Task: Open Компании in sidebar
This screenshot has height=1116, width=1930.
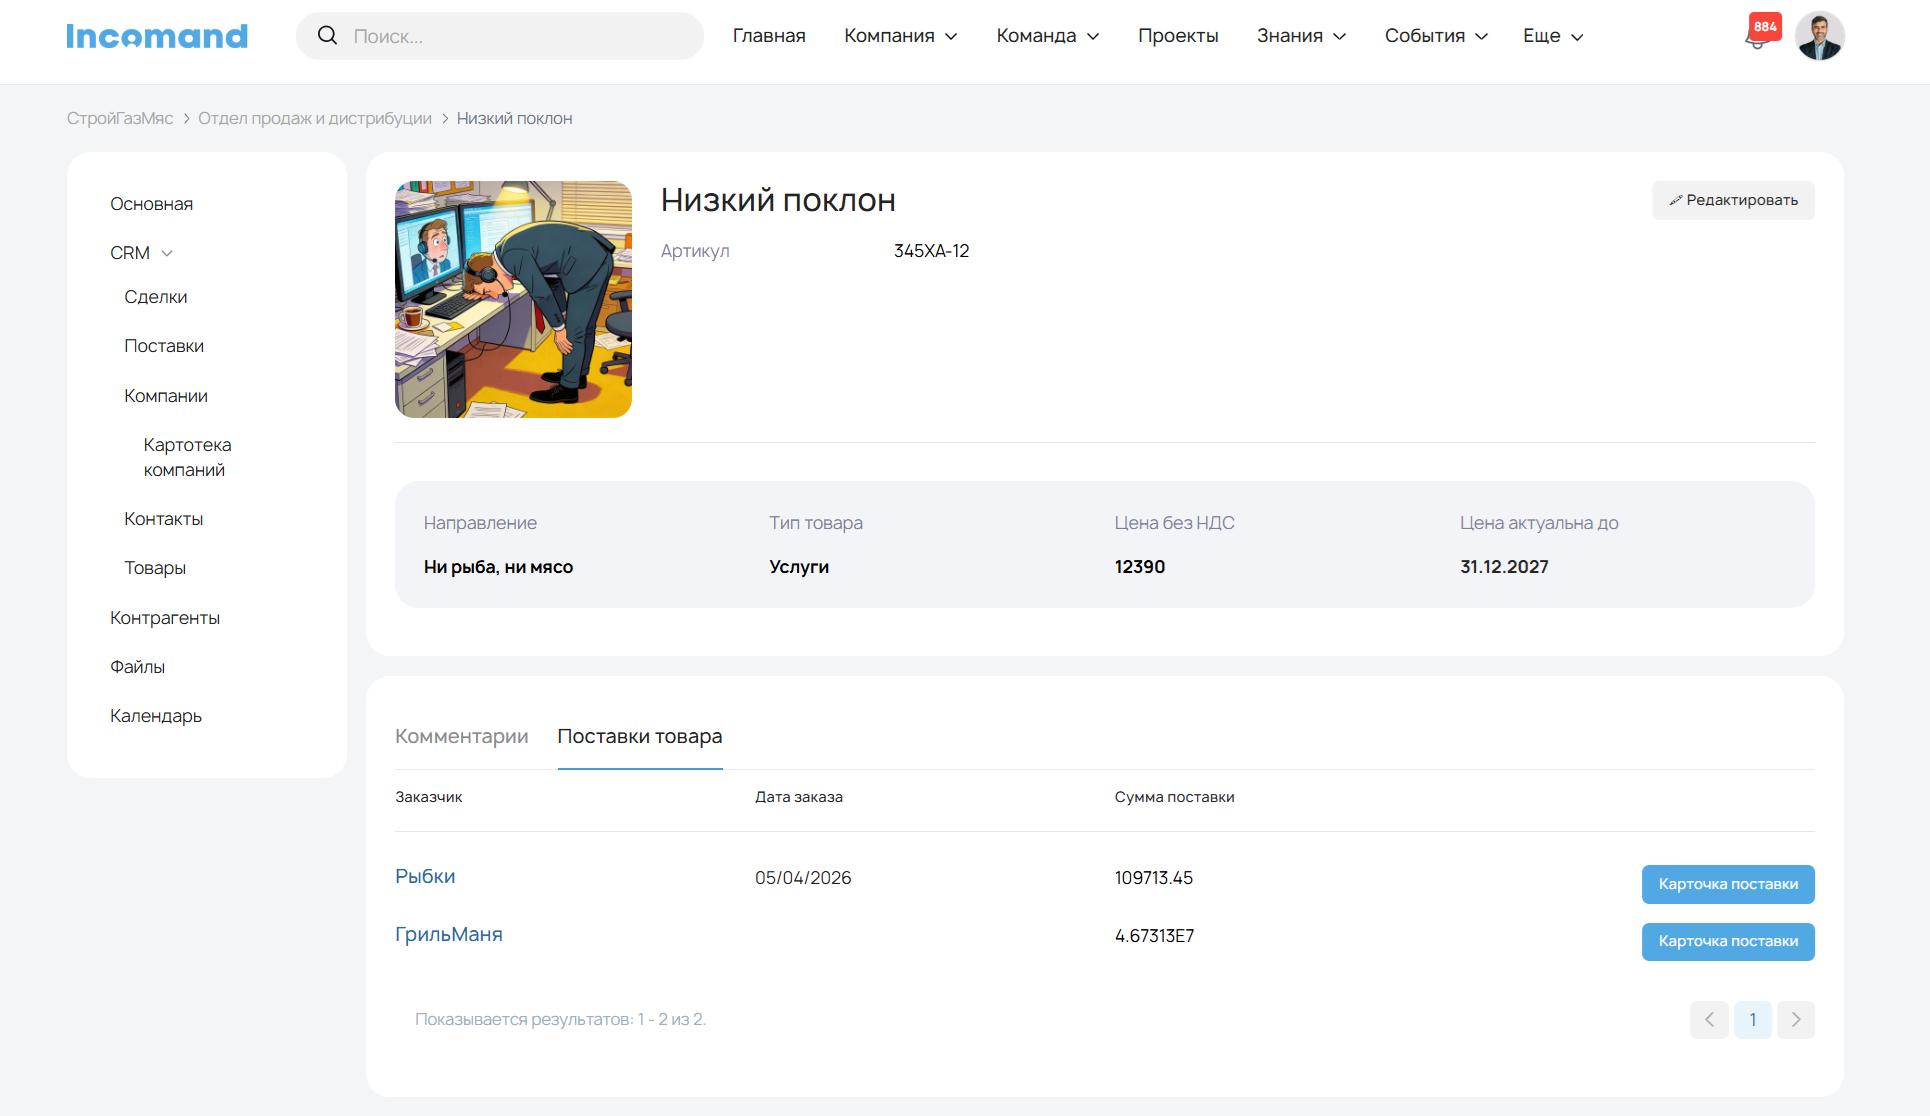Action: coord(166,396)
